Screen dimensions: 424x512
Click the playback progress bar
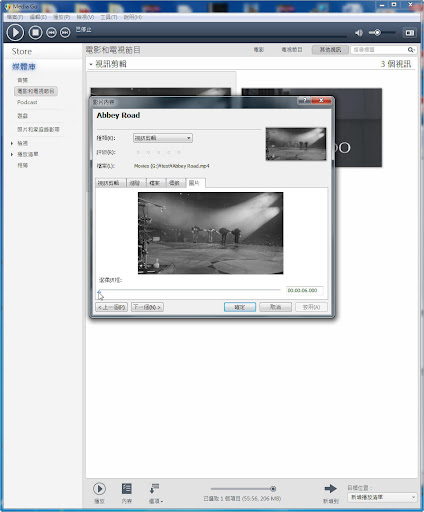pyautogui.click(x=212, y=36)
